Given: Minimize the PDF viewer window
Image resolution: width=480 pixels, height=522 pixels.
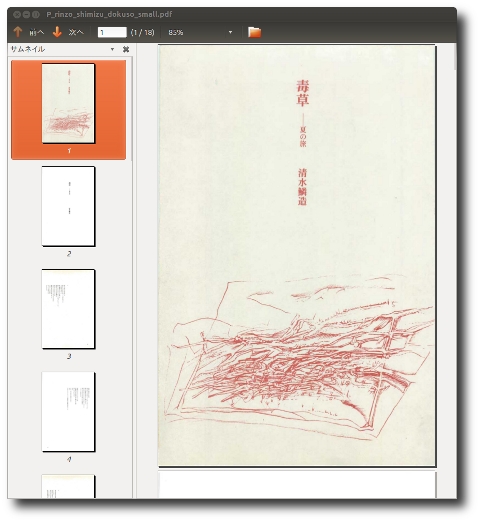Looking at the screenshot, I should point(26,14).
